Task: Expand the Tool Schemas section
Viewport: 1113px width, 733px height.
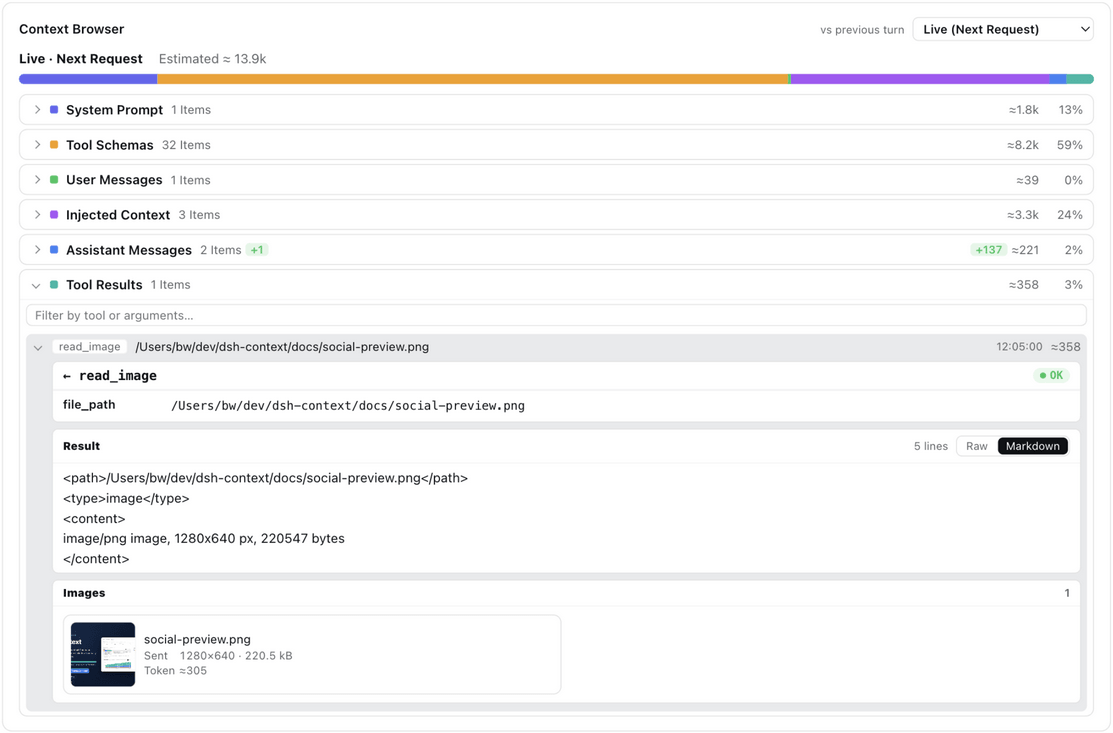Action: click(x=38, y=145)
